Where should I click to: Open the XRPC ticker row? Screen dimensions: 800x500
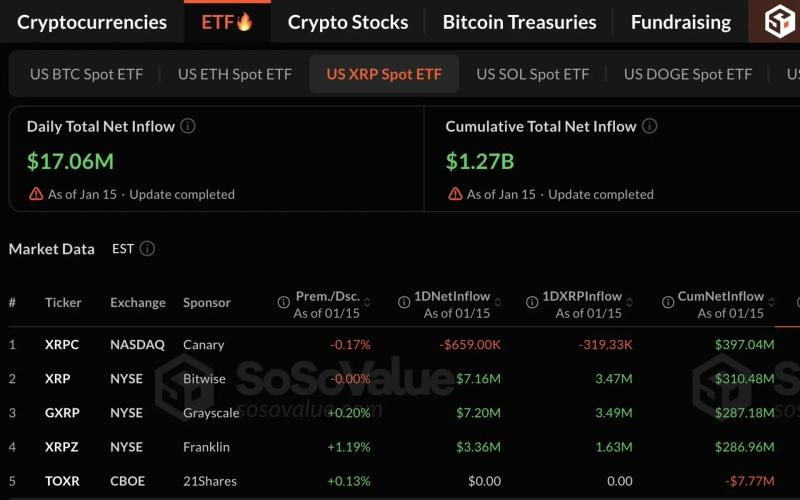coord(61,345)
